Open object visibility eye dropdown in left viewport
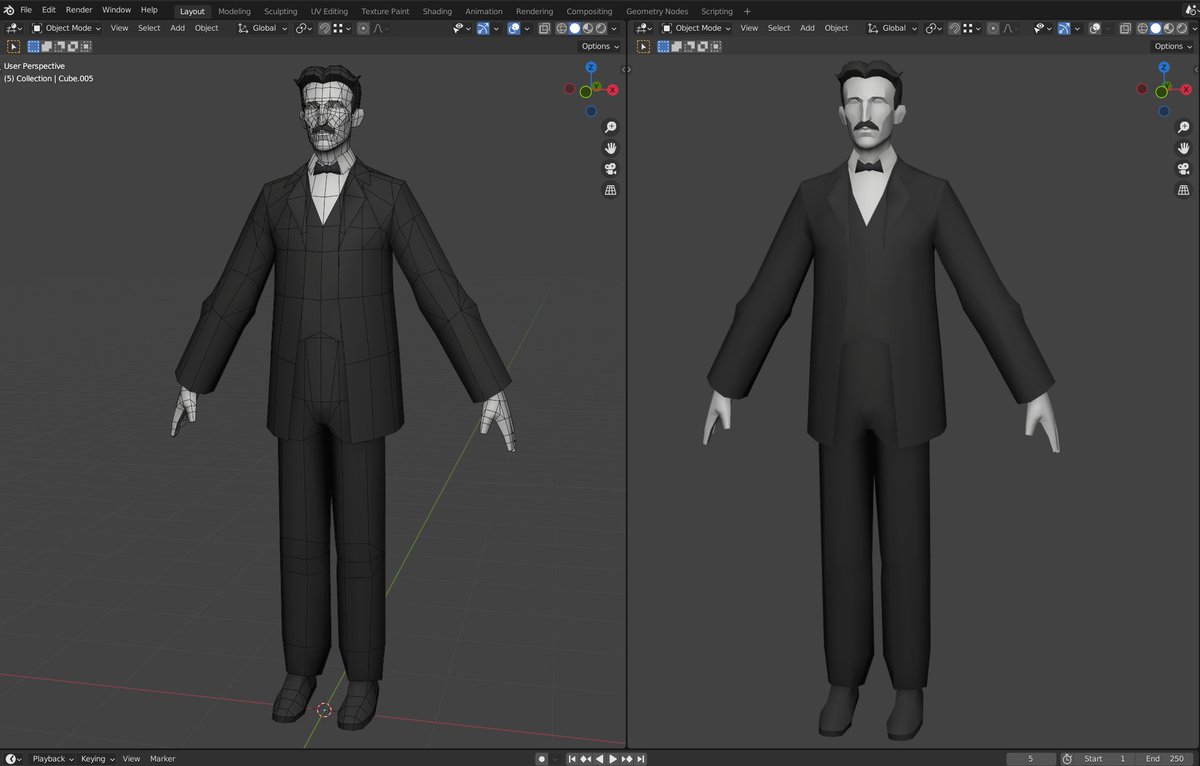This screenshot has width=1200, height=766. point(459,28)
